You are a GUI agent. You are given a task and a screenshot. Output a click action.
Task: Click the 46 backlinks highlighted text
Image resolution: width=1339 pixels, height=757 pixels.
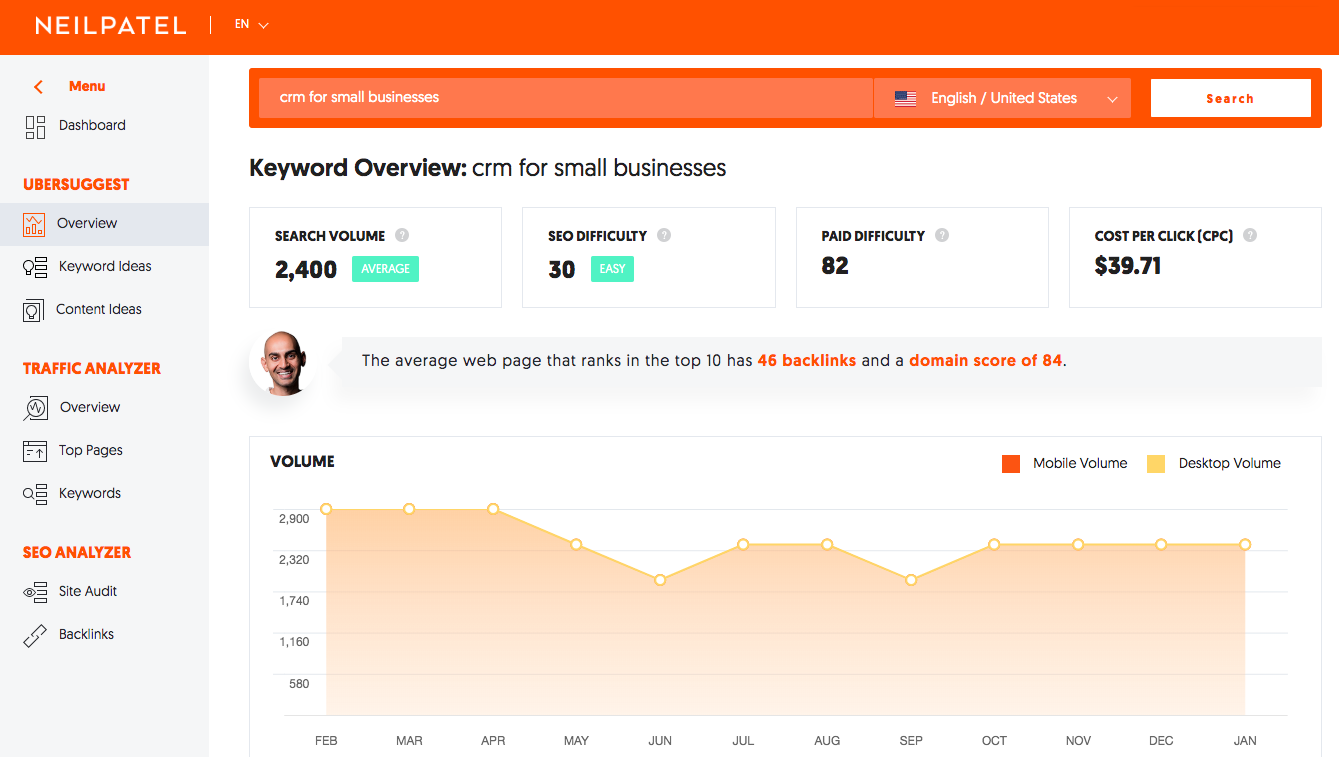pyautogui.click(x=807, y=361)
